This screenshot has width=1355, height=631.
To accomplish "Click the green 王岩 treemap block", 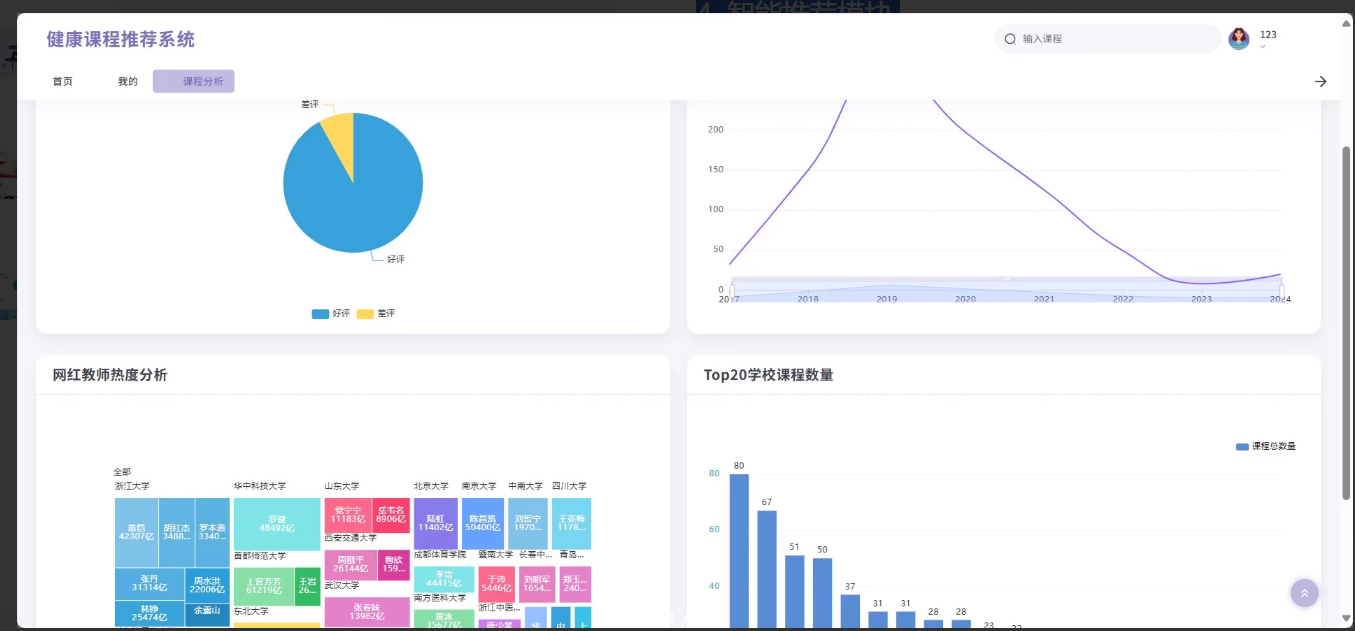I will tap(308, 586).
